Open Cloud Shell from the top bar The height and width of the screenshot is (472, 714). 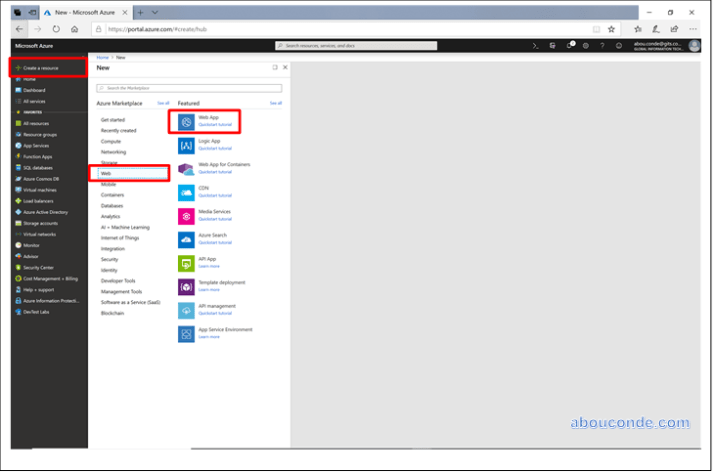click(537, 45)
